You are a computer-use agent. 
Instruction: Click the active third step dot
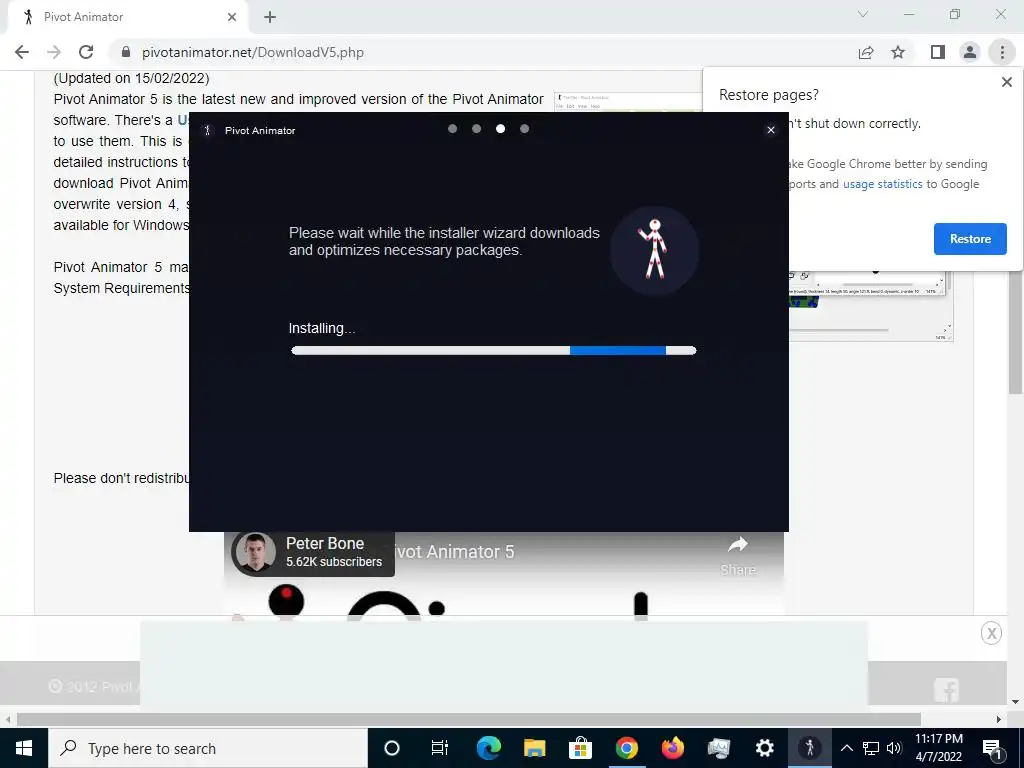pos(500,129)
